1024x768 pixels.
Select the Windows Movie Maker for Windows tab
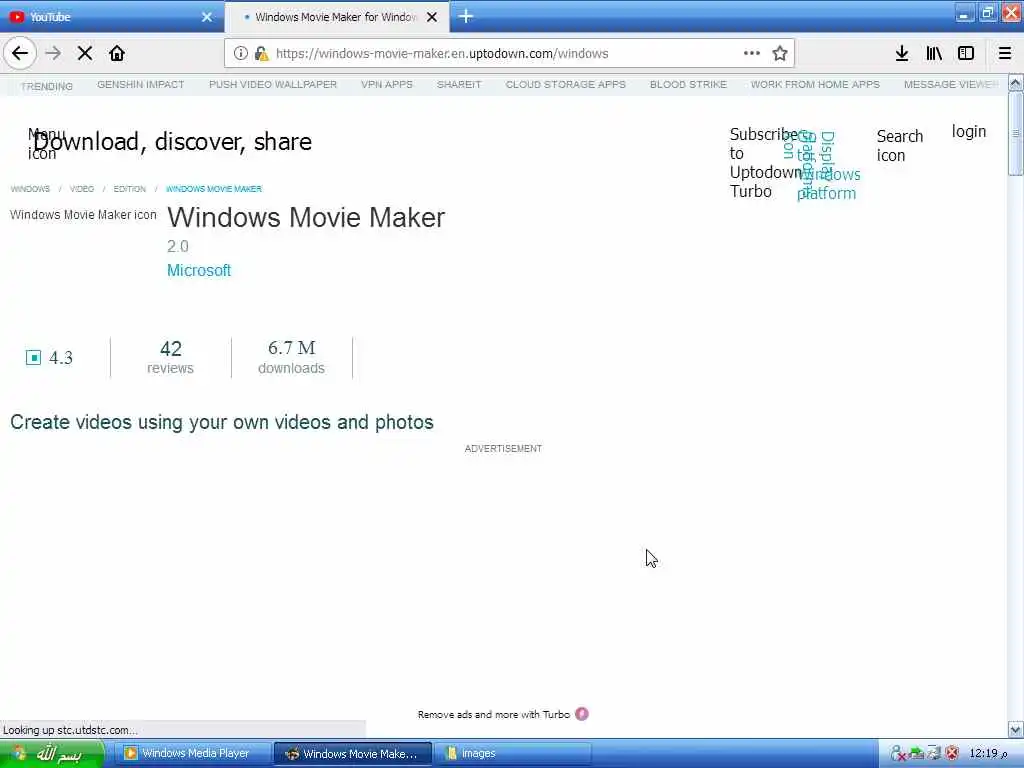(x=336, y=17)
